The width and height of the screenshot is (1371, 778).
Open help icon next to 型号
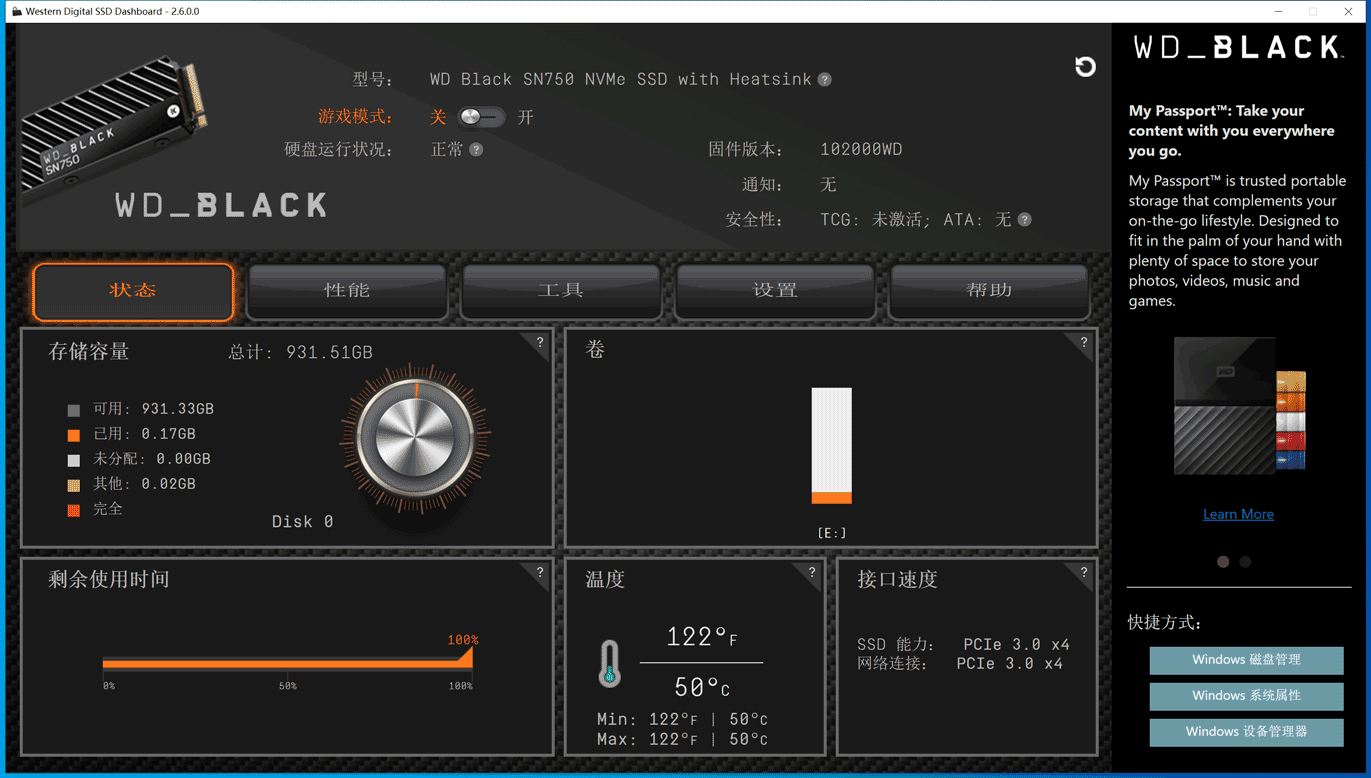(825, 79)
